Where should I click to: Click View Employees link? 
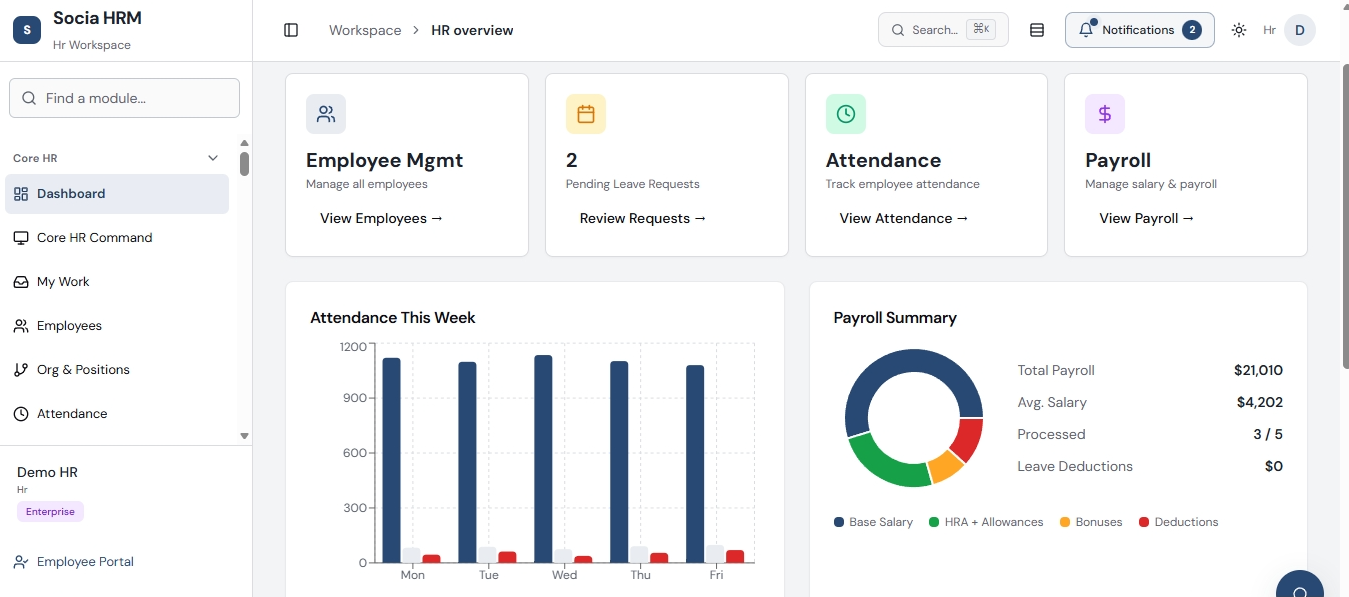point(381,218)
